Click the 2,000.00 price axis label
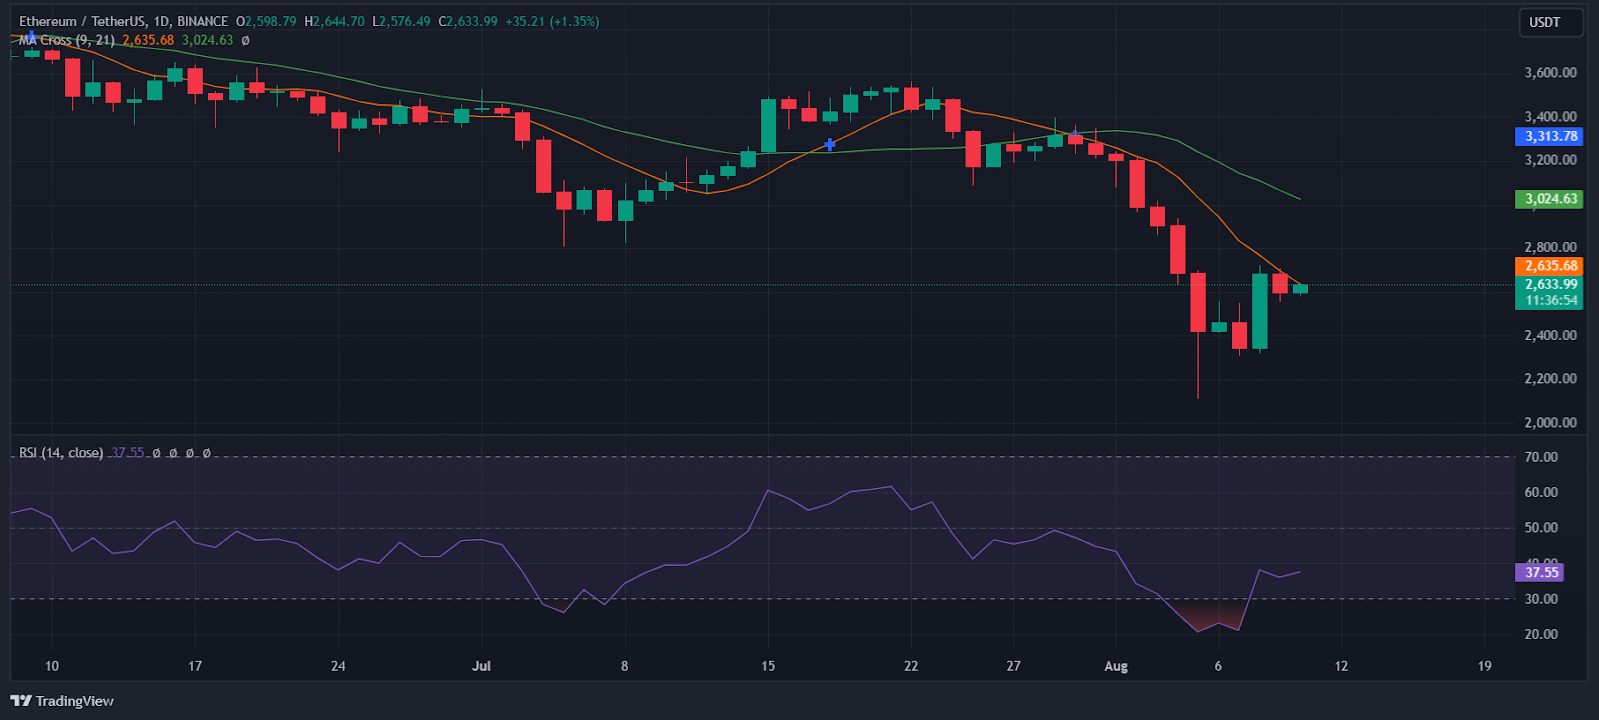The width and height of the screenshot is (1599, 720). [1550, 423]
